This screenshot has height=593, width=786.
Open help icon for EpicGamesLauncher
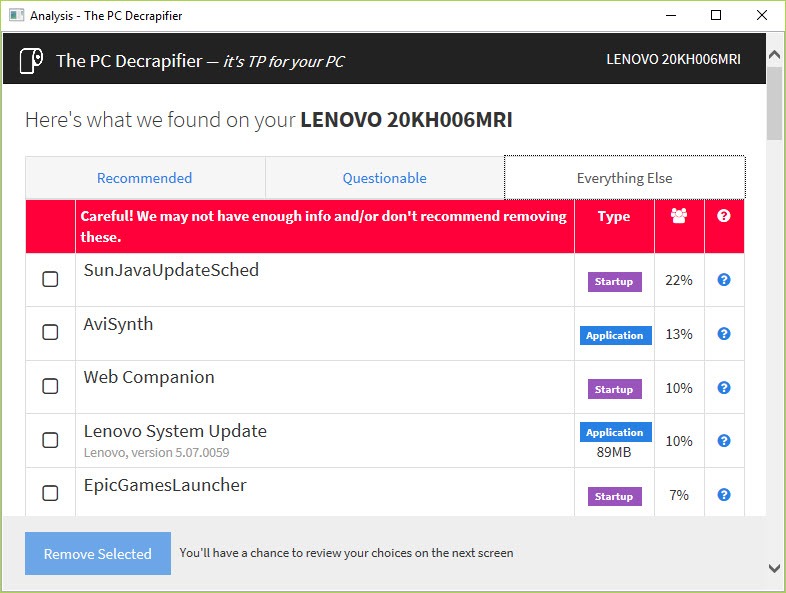(x=724, y=495)
